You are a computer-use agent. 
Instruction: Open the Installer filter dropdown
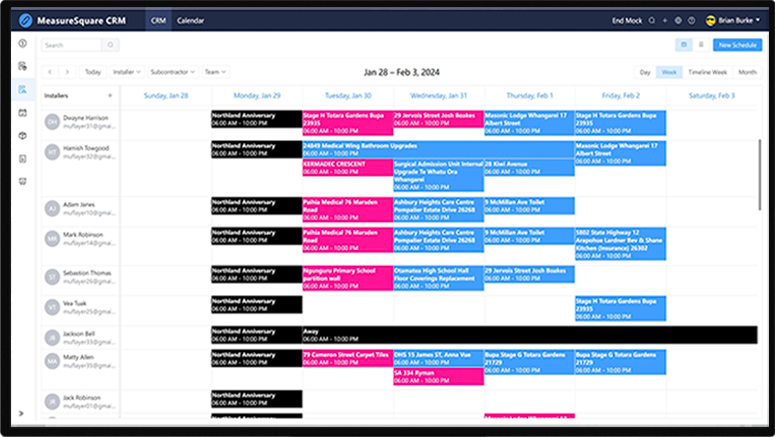125,72
